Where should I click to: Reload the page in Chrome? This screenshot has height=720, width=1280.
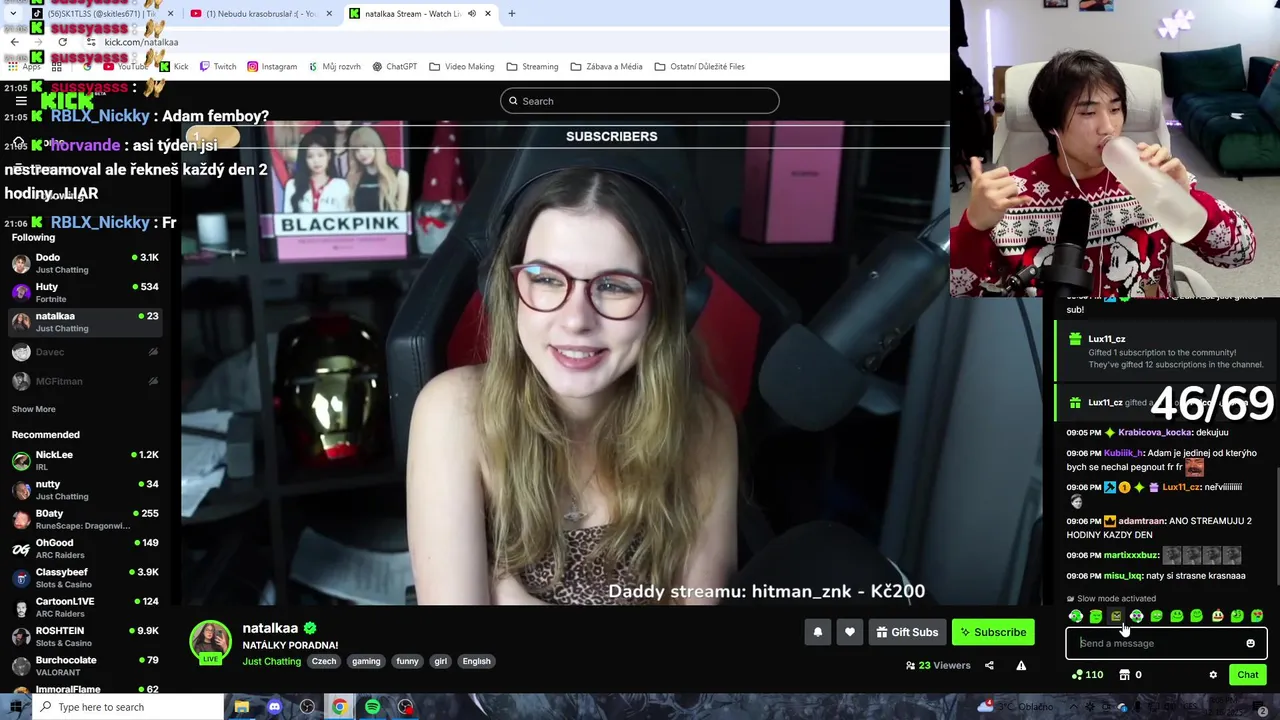pos(62,42)
